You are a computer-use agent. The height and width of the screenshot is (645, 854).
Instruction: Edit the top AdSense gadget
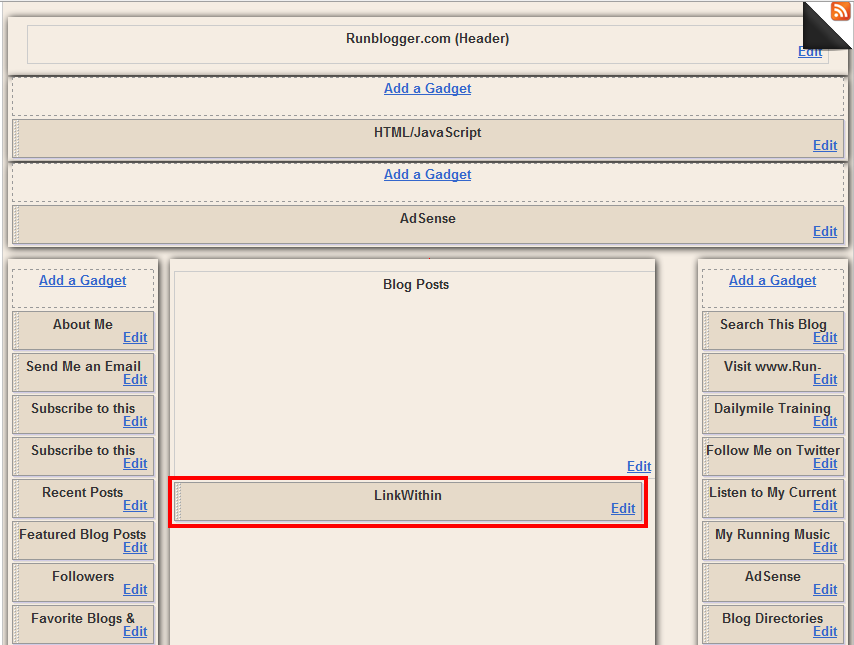pos(825,232)
